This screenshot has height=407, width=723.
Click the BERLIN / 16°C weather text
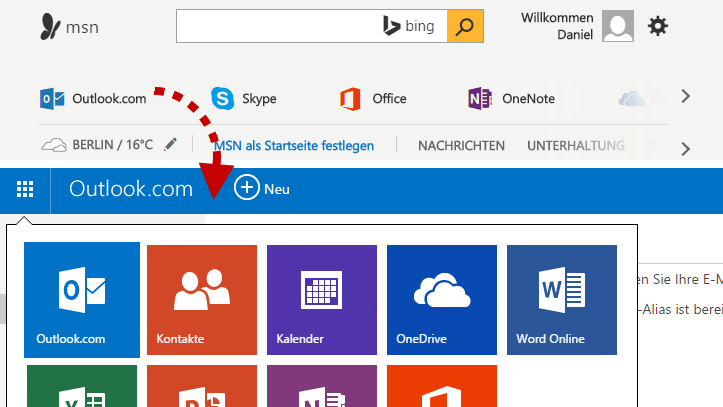[x=113, y=145]
